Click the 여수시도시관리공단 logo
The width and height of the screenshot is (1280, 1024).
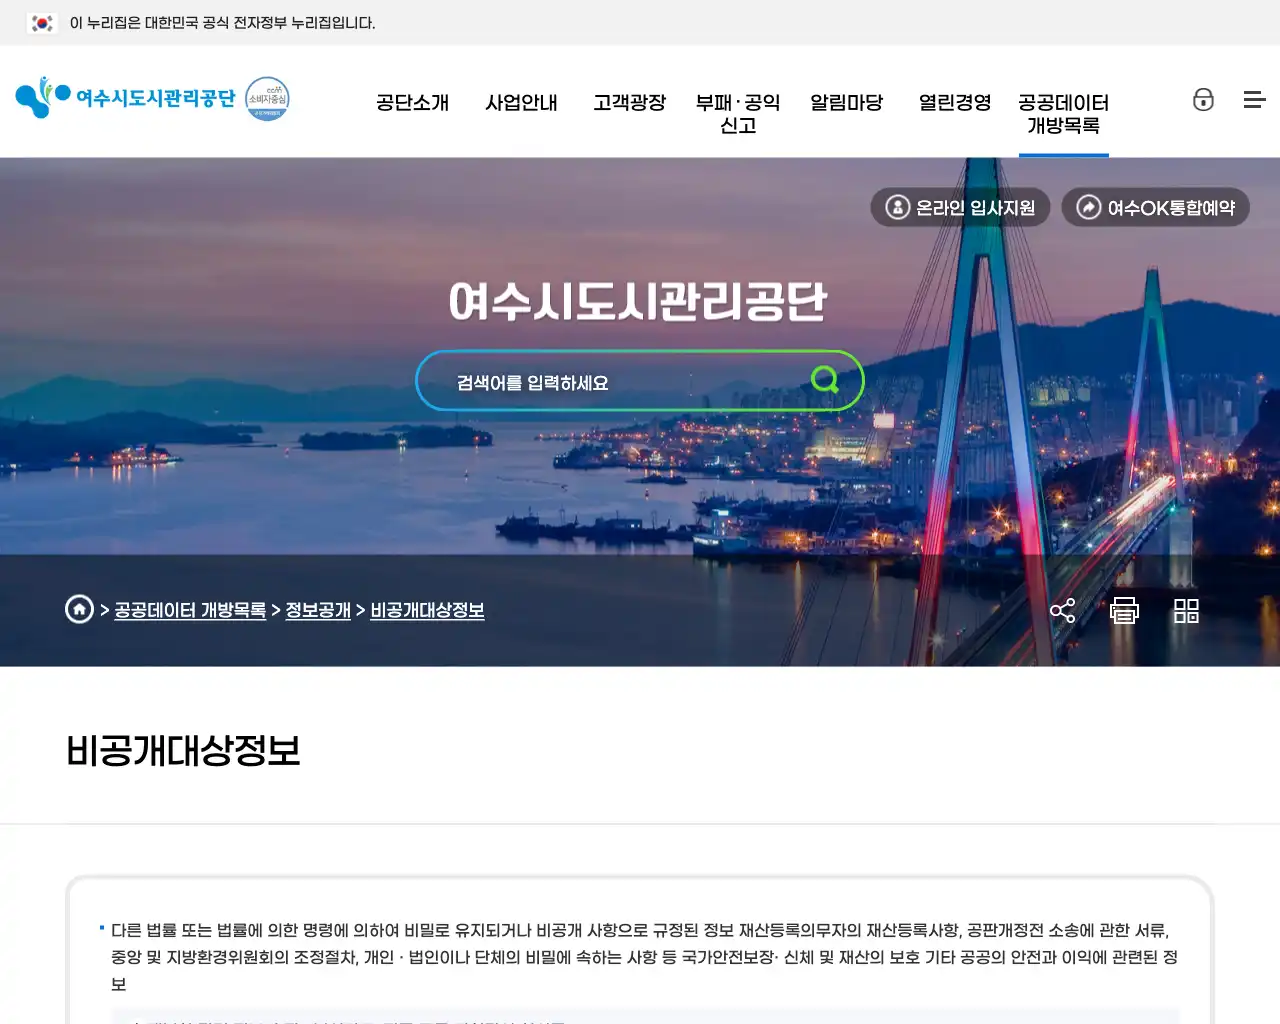click(126, 98)
